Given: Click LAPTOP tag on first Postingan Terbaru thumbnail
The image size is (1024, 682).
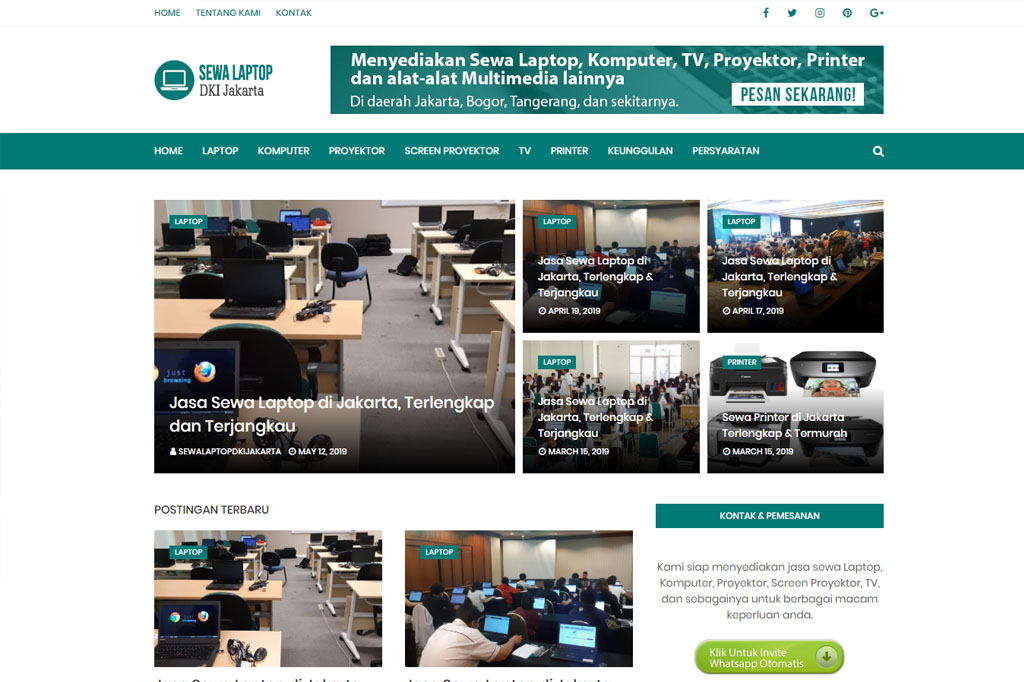Looking at the screenshot, I should [188, 552].
